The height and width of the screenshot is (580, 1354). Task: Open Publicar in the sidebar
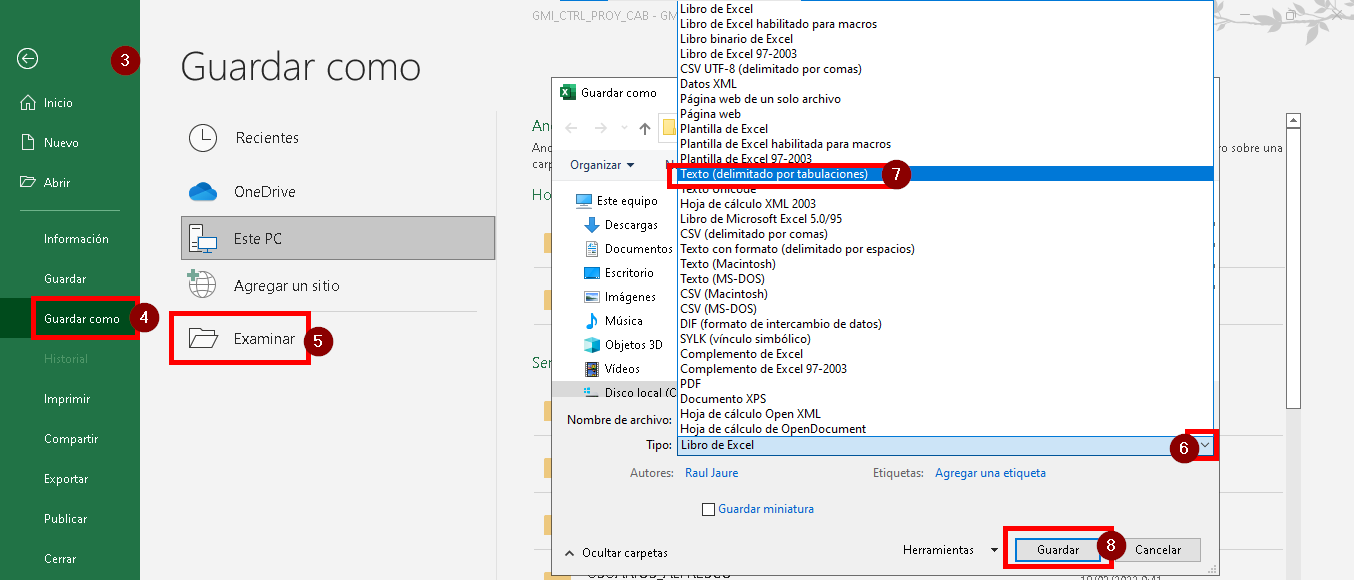click(65, 519)
